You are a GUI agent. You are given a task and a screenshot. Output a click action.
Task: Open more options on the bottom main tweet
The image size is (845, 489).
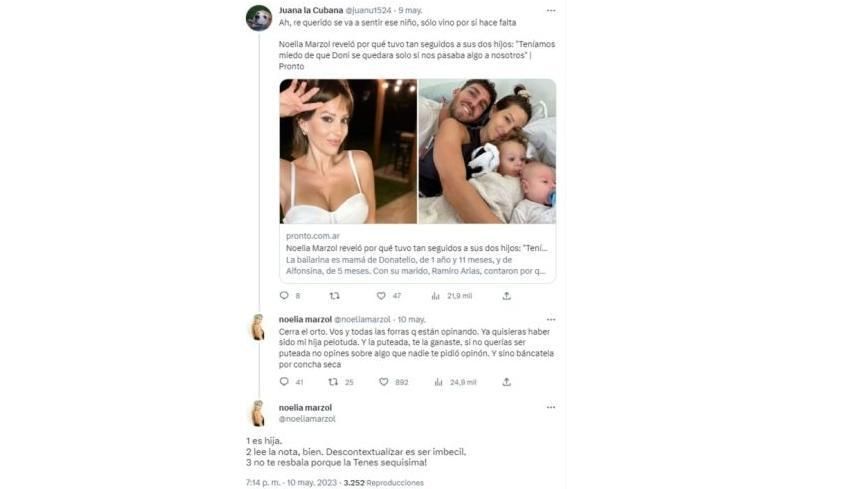pyautogui.click(x=549, y=408)
